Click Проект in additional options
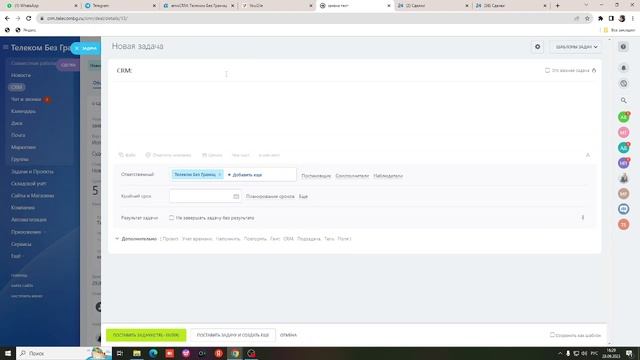Viewport: 640px width, 360px height. point(170,239)
